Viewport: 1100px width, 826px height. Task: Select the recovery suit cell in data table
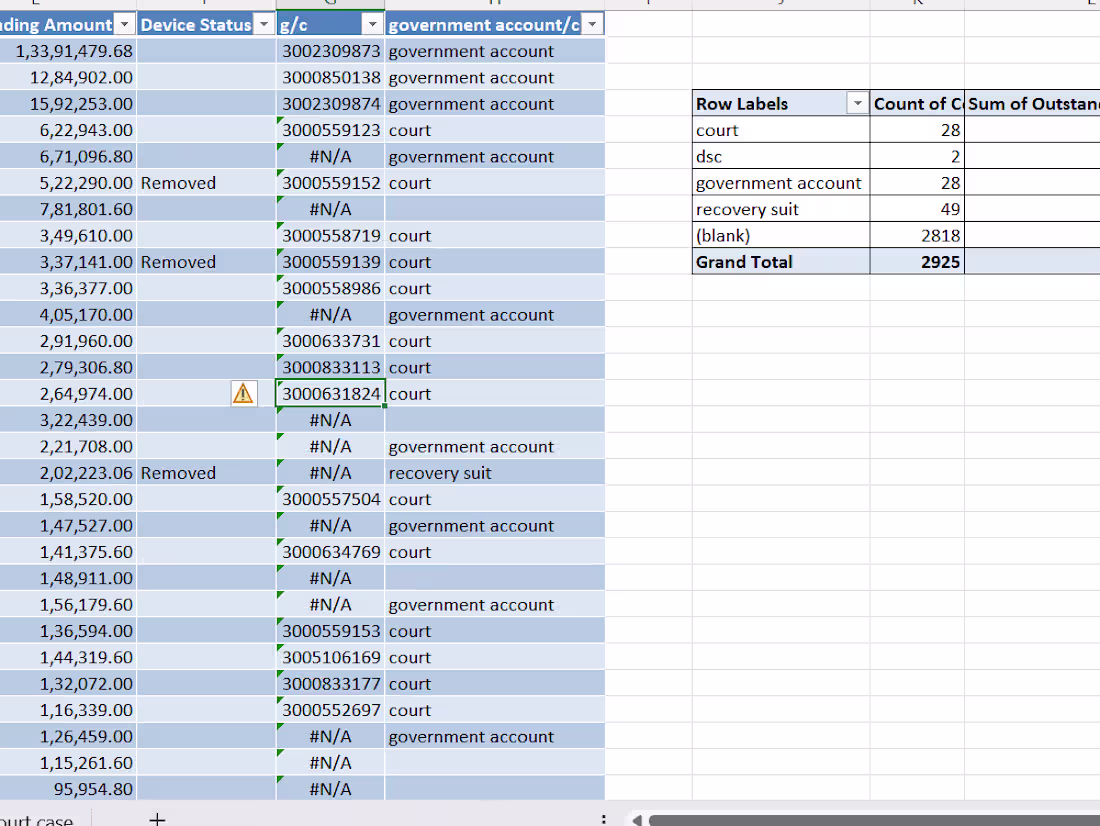click(x=495, y=473)
